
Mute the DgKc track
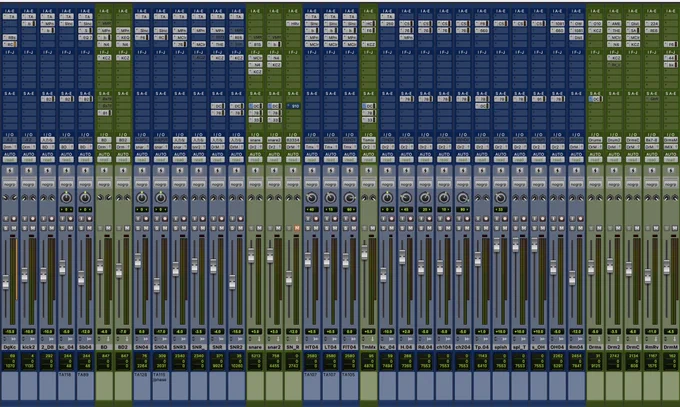[13, 228]
